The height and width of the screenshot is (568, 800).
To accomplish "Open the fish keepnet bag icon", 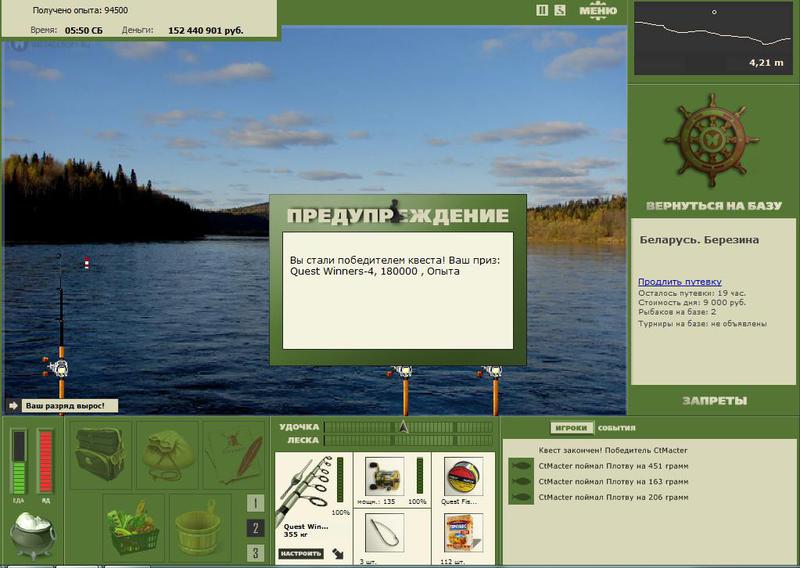I will (x=167, y=454).
